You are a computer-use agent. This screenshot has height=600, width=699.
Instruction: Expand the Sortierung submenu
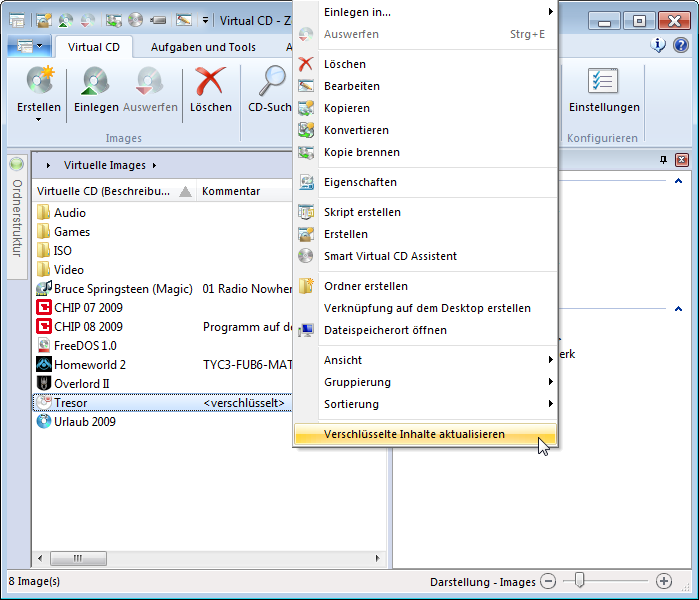pos(425,404)
